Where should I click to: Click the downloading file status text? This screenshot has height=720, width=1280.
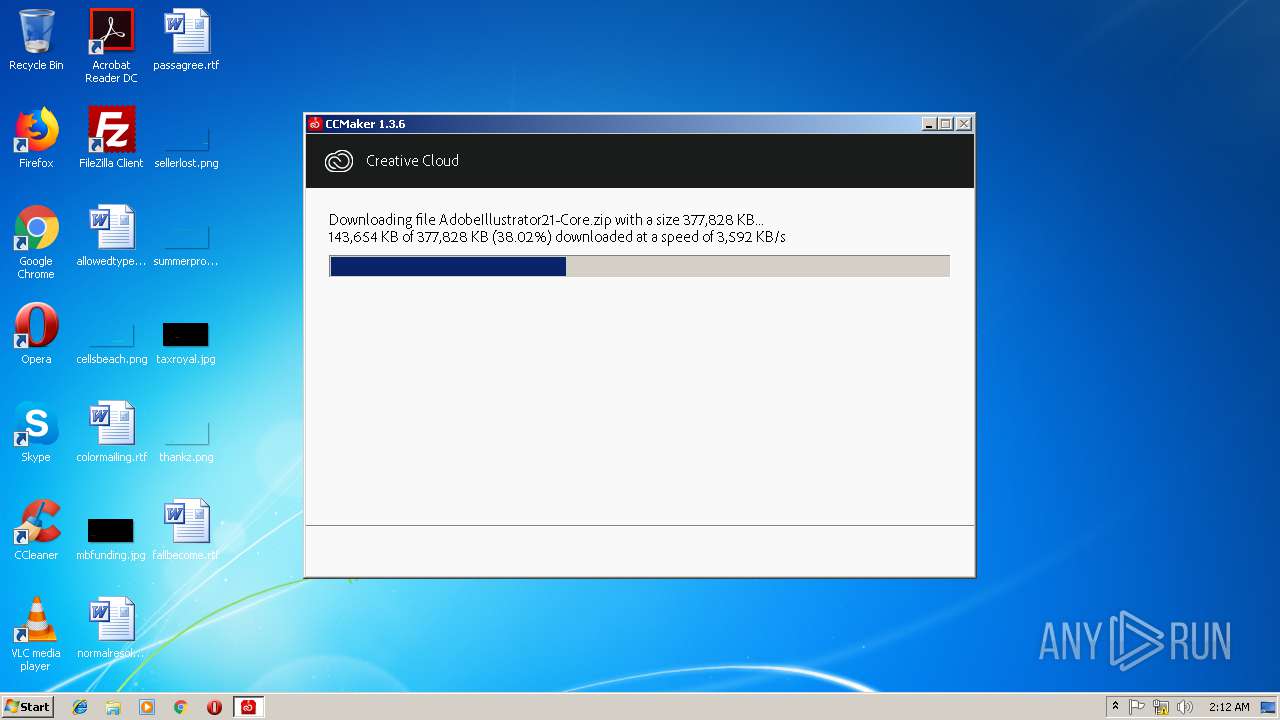click(x=546, y=220)
